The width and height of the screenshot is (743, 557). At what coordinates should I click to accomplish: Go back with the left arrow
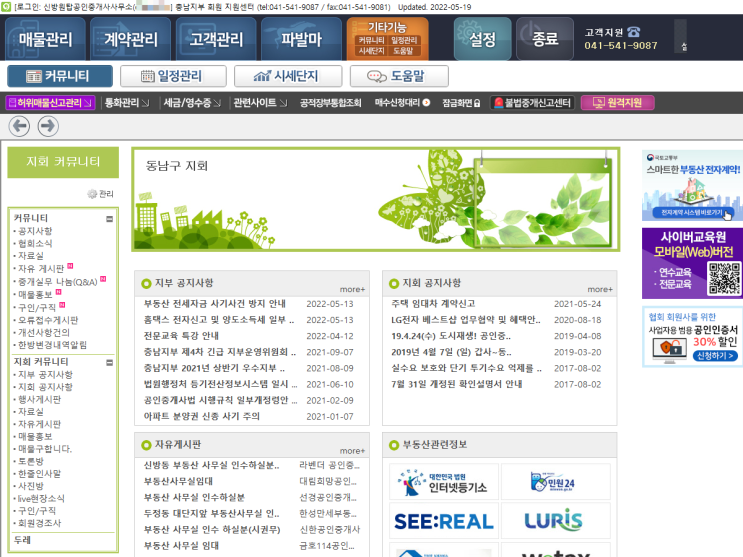pos(19,126)
